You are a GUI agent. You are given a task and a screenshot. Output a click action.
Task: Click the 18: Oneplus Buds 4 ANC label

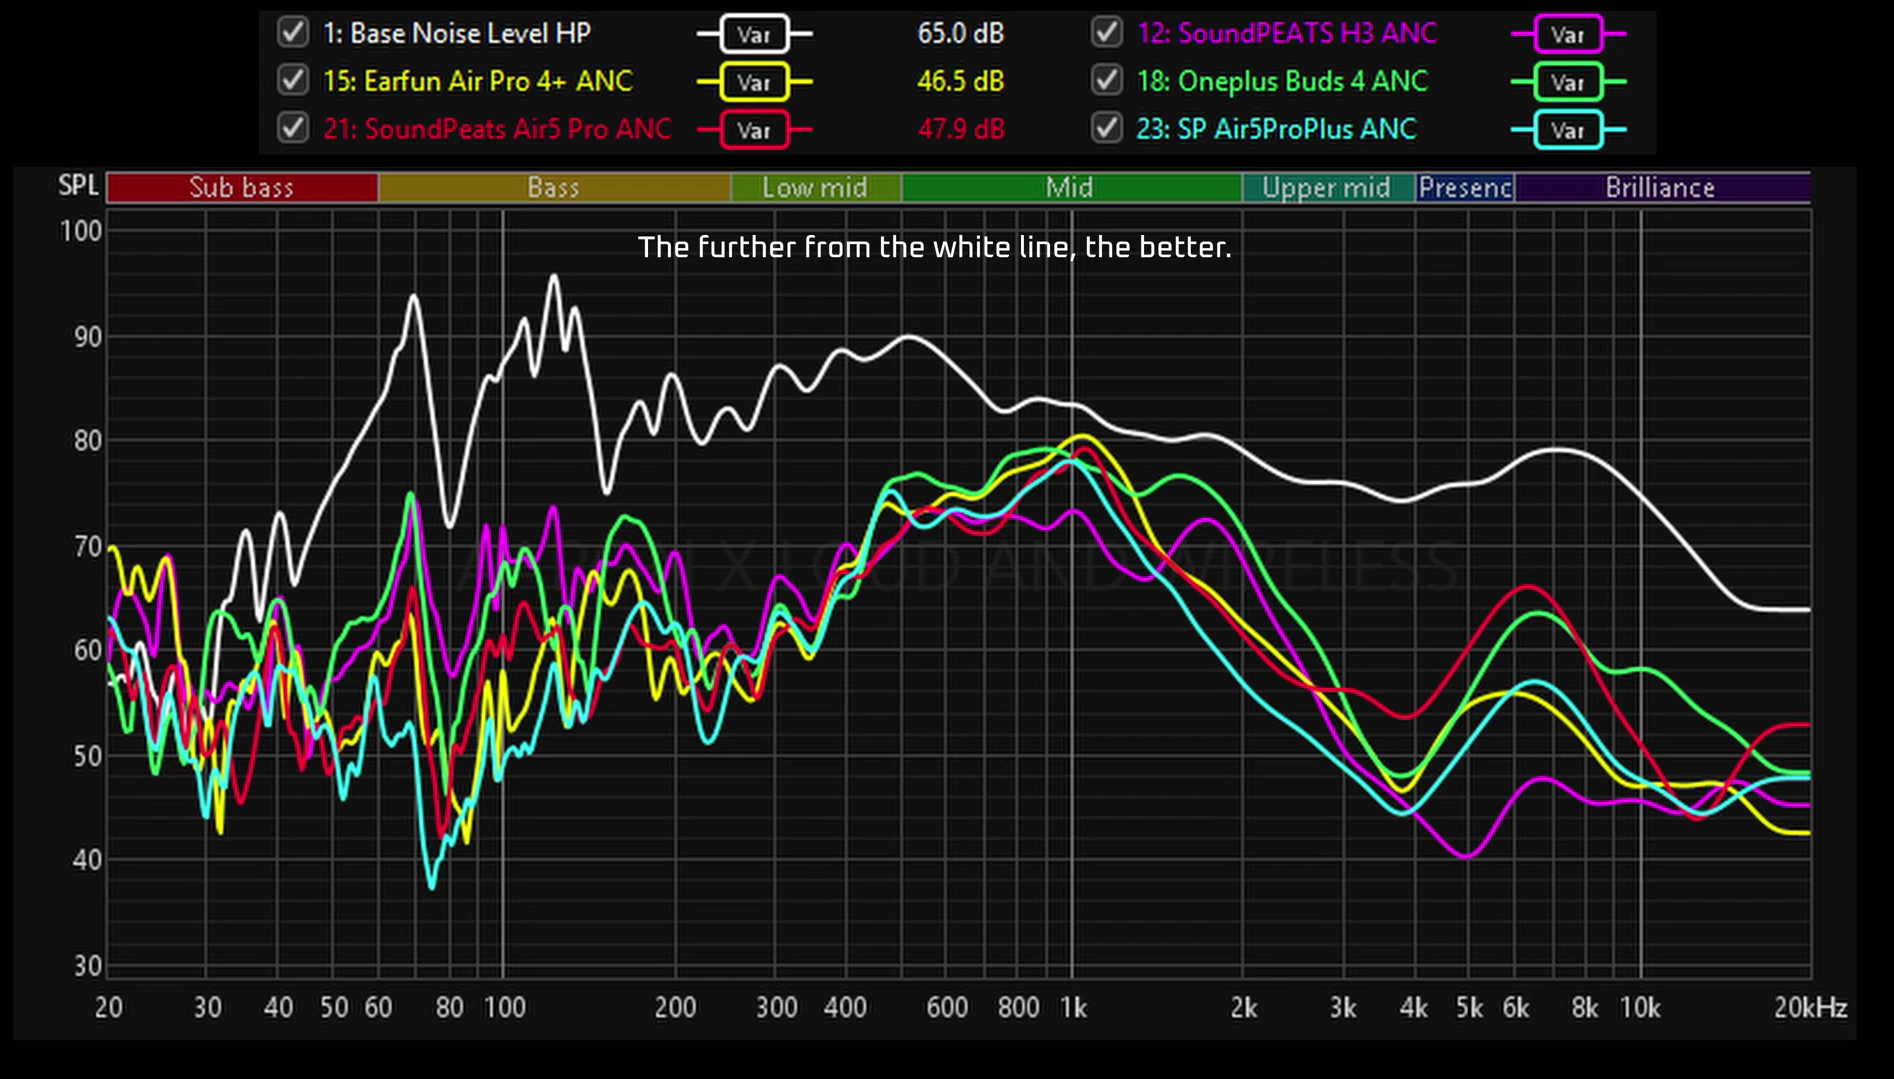(x=1283, y=81)
